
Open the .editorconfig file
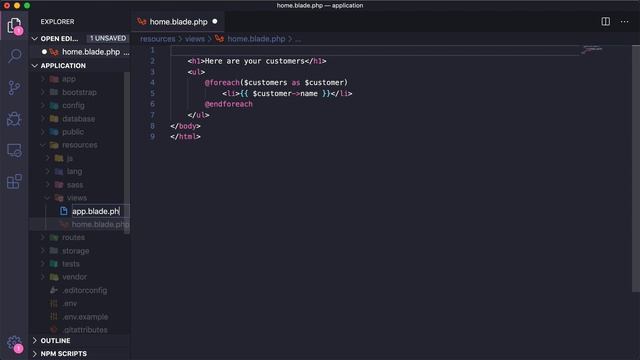tap(84, 290)
